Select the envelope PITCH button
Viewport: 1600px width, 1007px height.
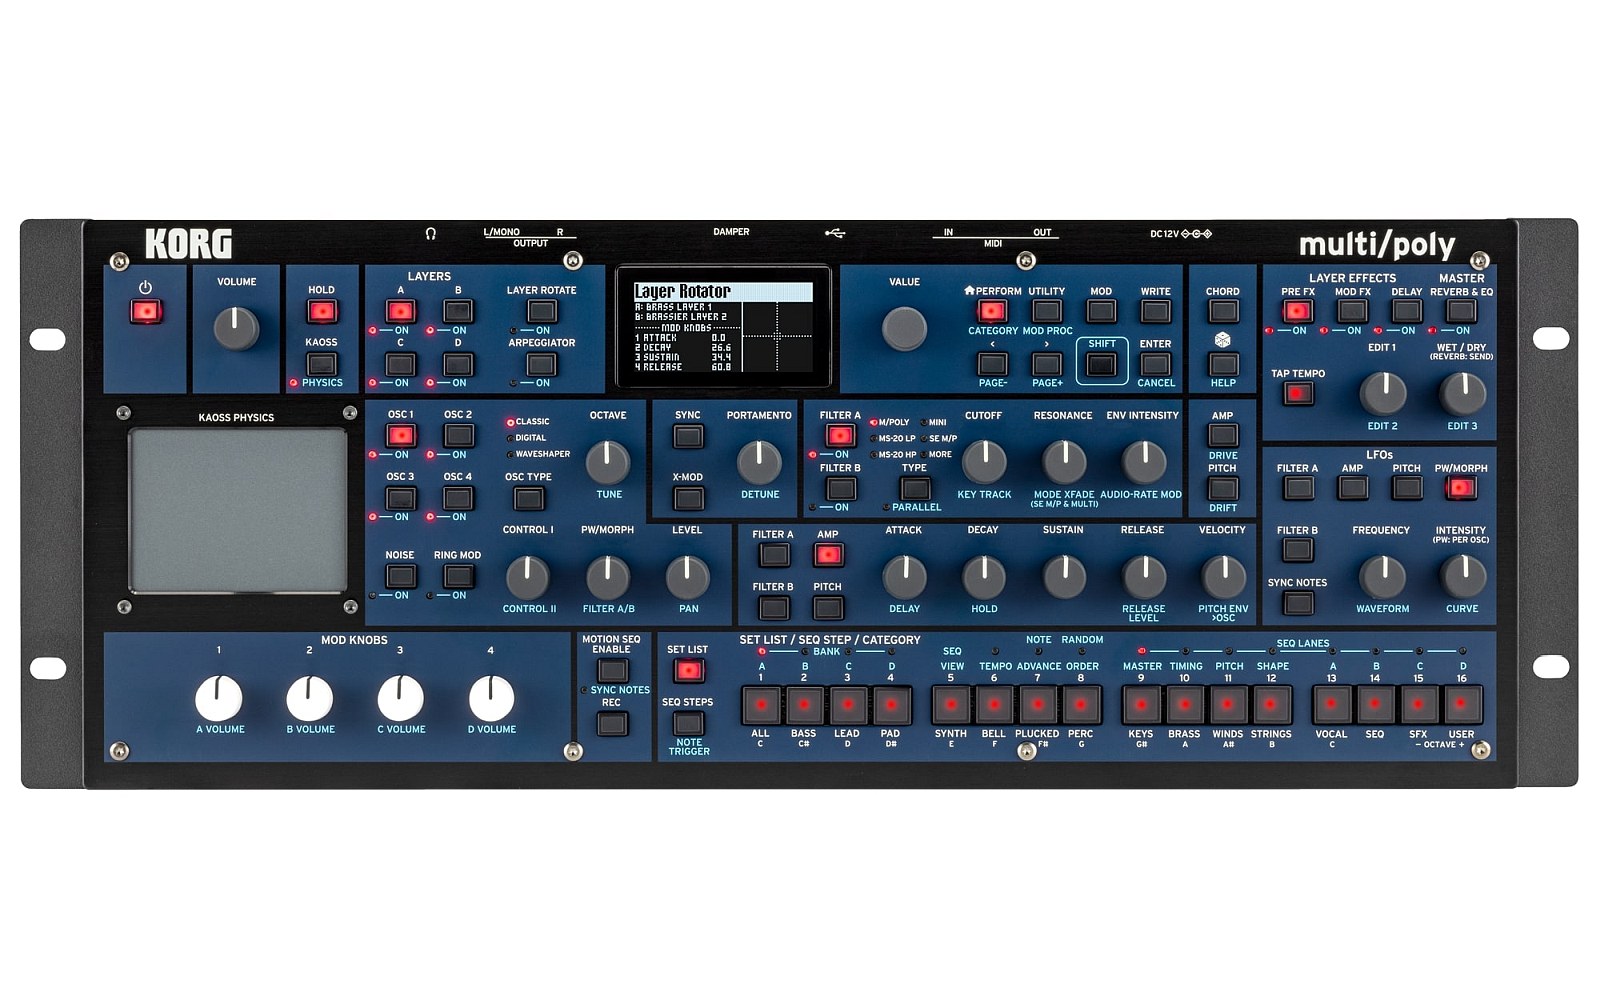click(x=828, y=607)
